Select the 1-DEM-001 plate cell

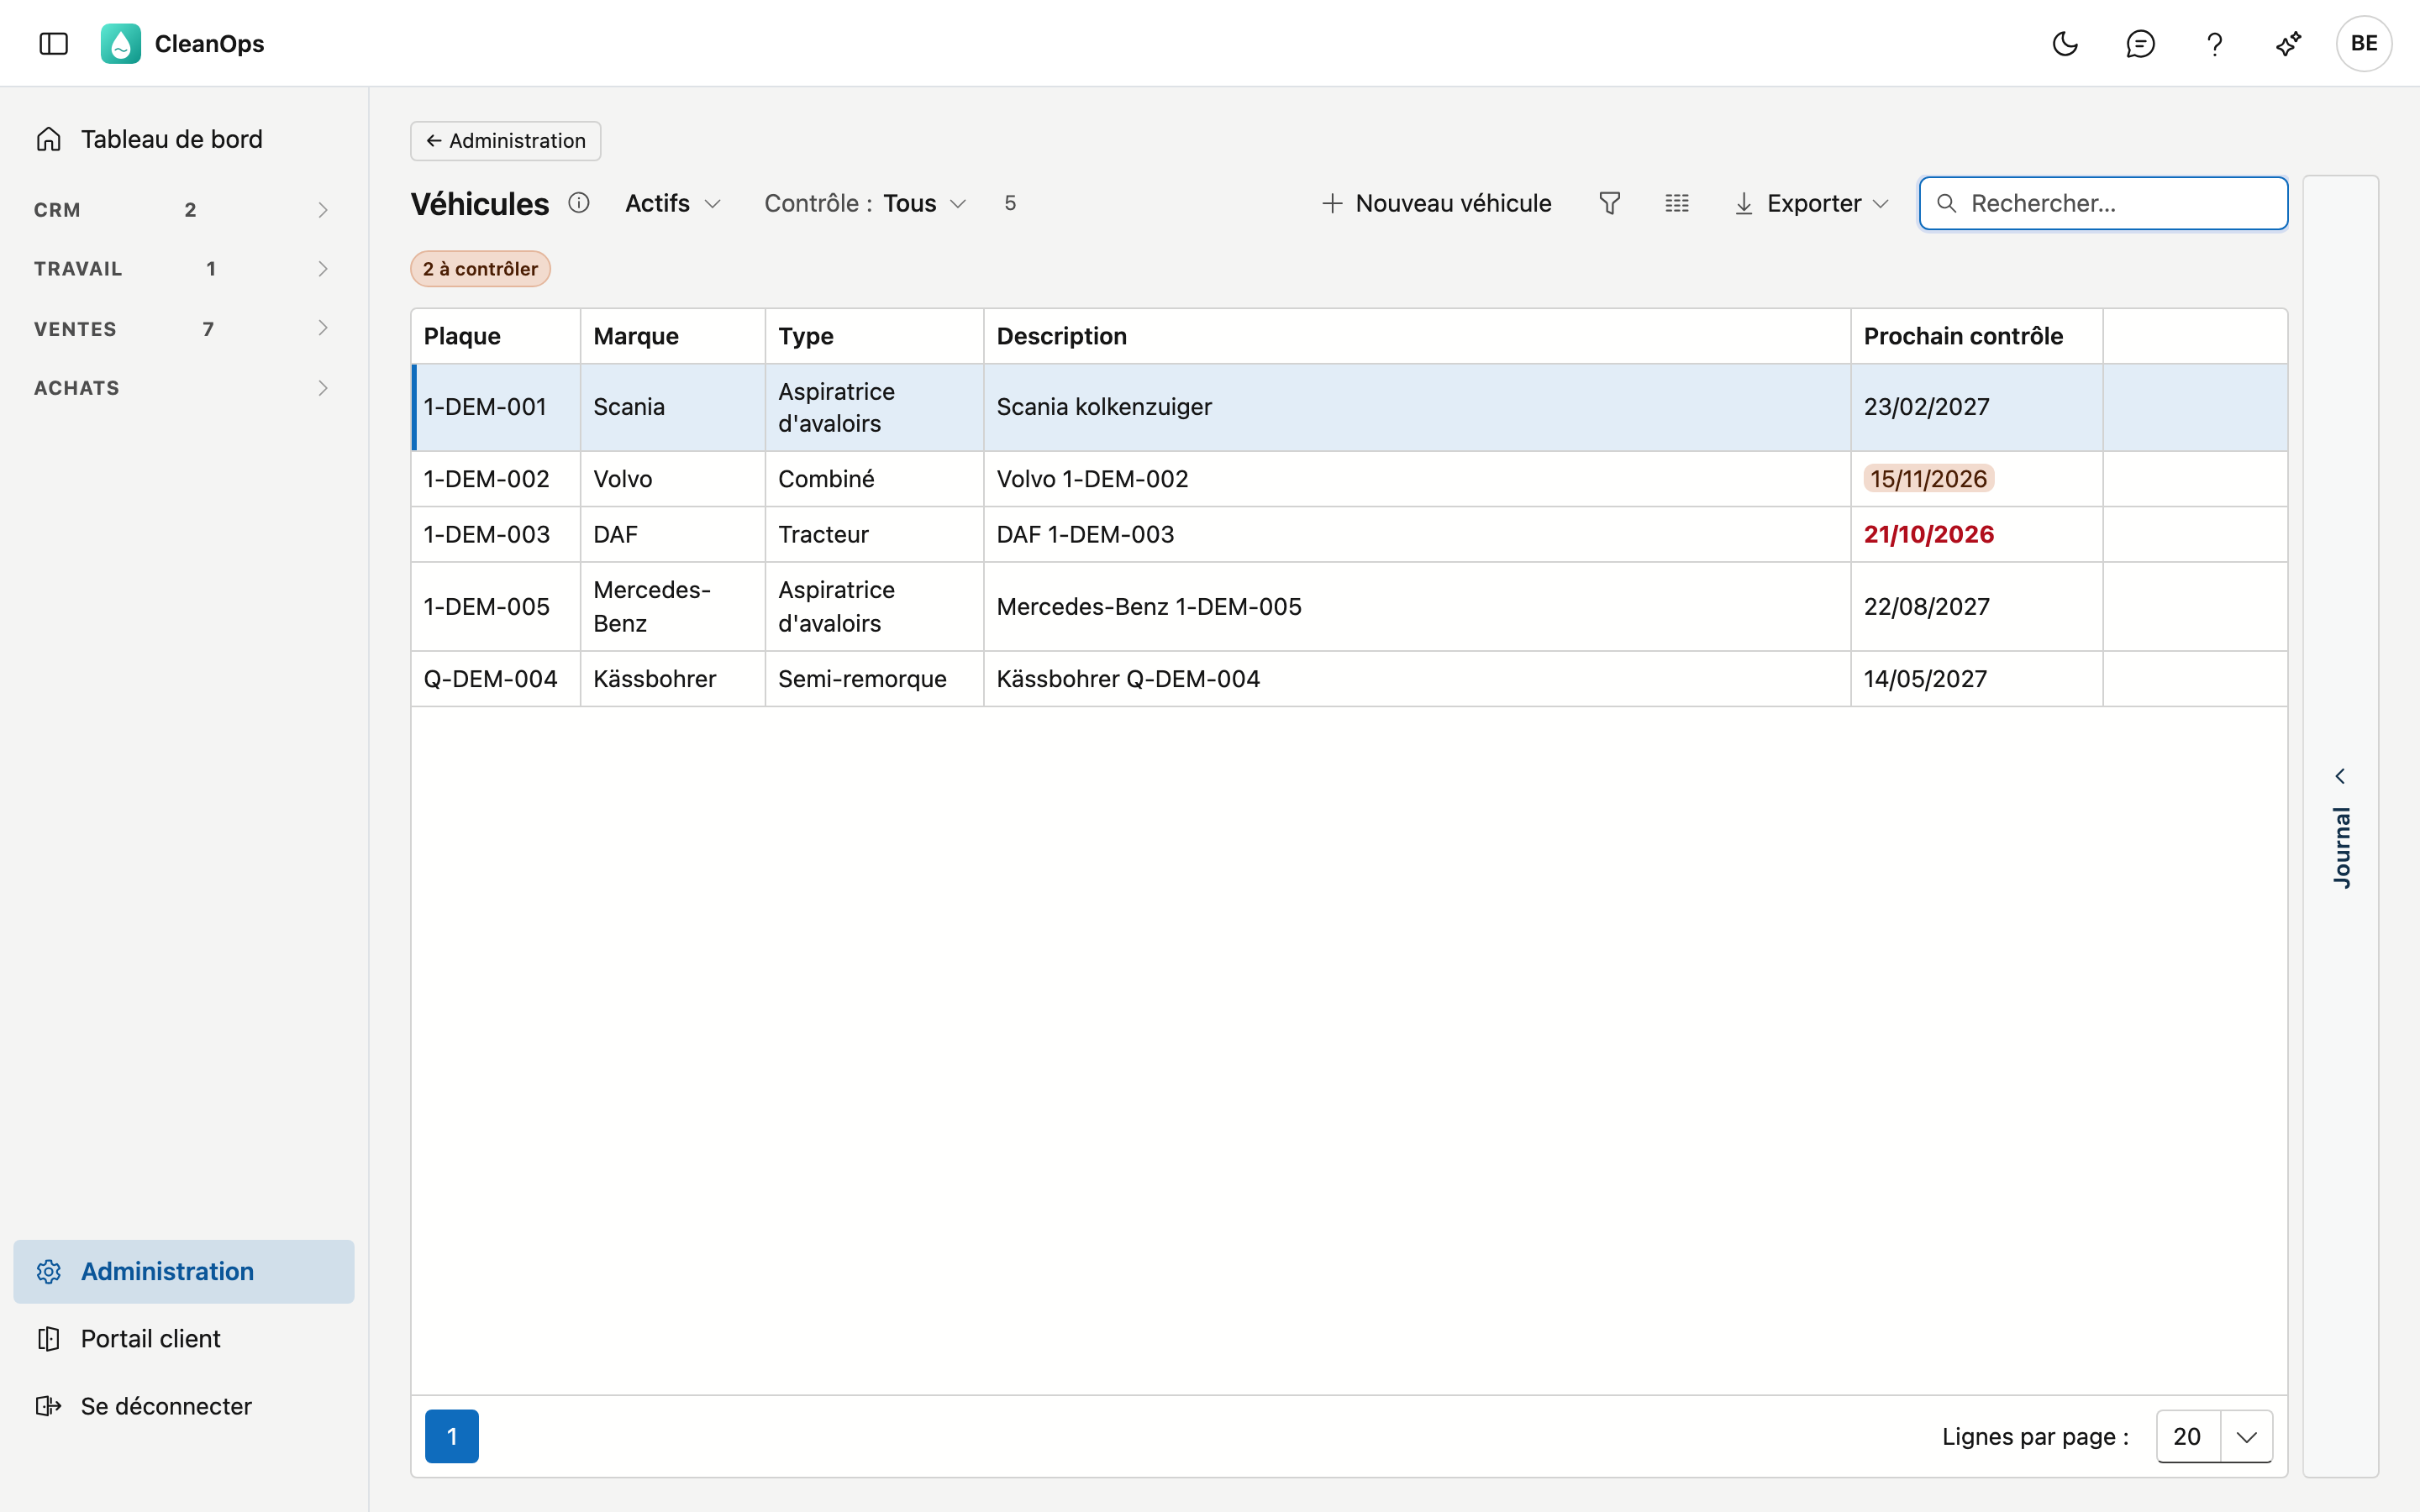(496, 407)
